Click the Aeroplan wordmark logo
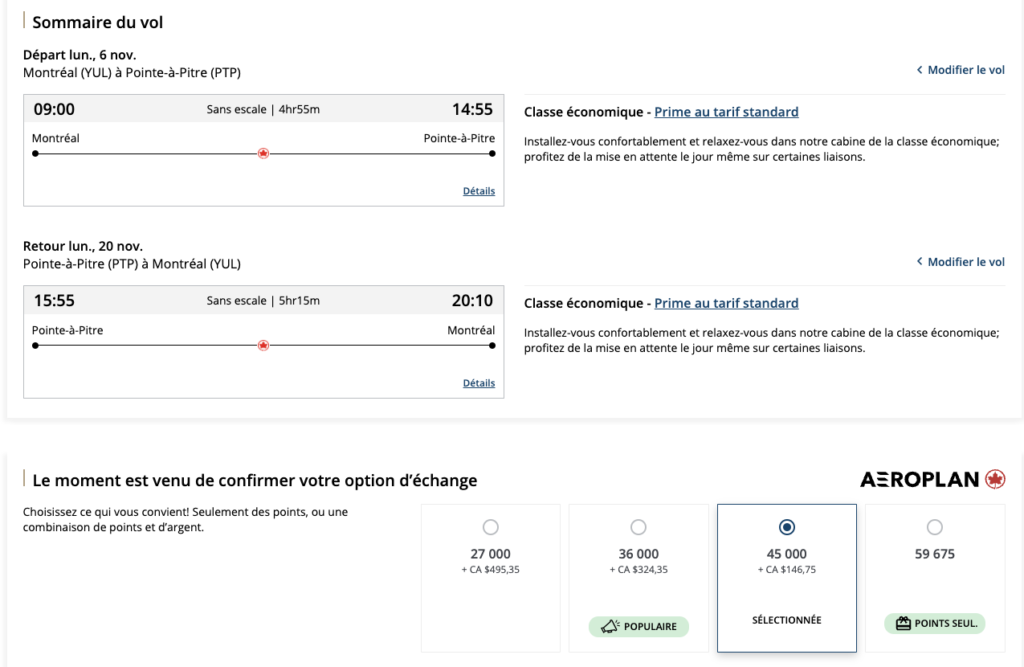The image size is (1024, 667). pos(919,480)
